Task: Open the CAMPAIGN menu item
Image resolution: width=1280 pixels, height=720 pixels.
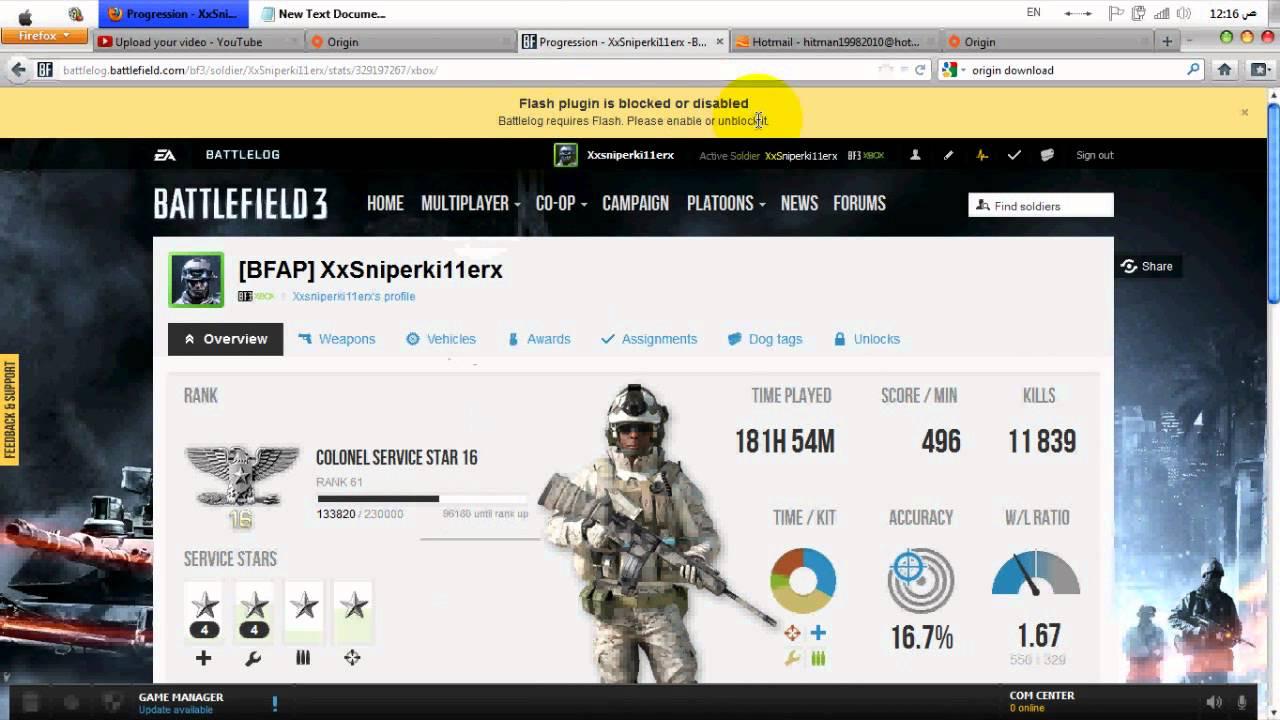Action: pos(635,203)
